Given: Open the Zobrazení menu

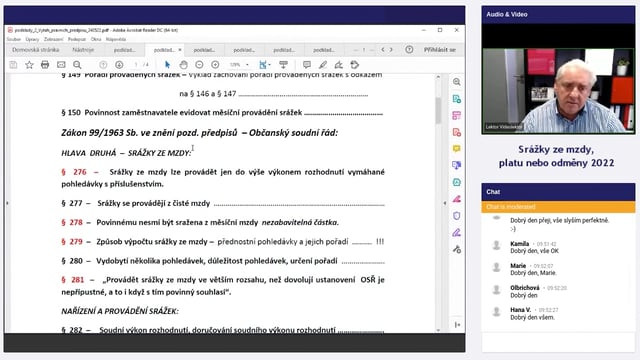Looking at the screenshot, I should coord(53,39).
